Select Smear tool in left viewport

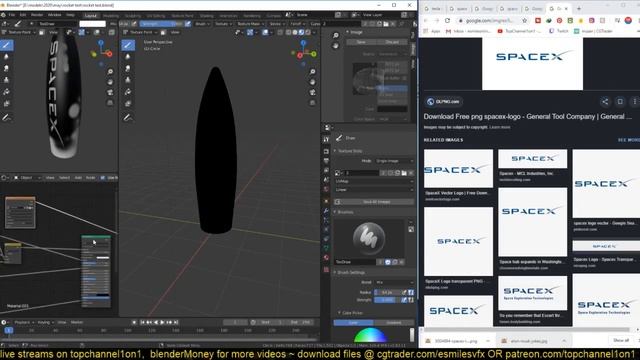tap(6, 69)
